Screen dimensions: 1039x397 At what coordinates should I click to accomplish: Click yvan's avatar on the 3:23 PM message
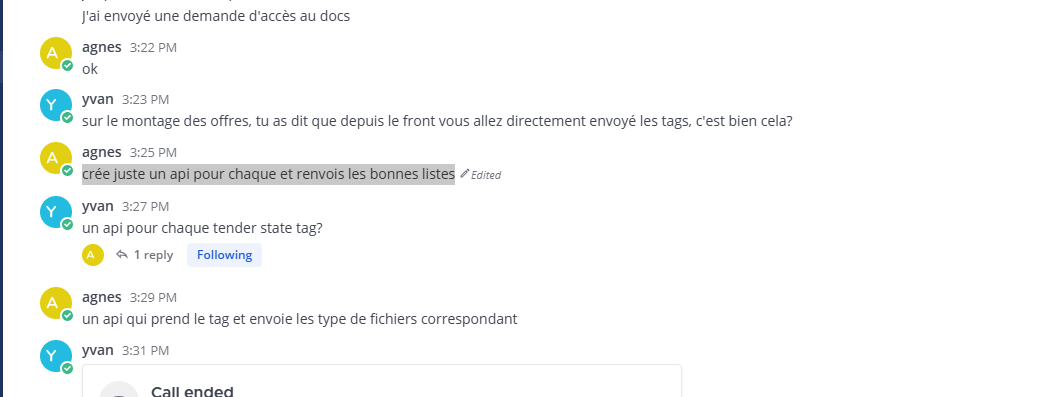56,105
